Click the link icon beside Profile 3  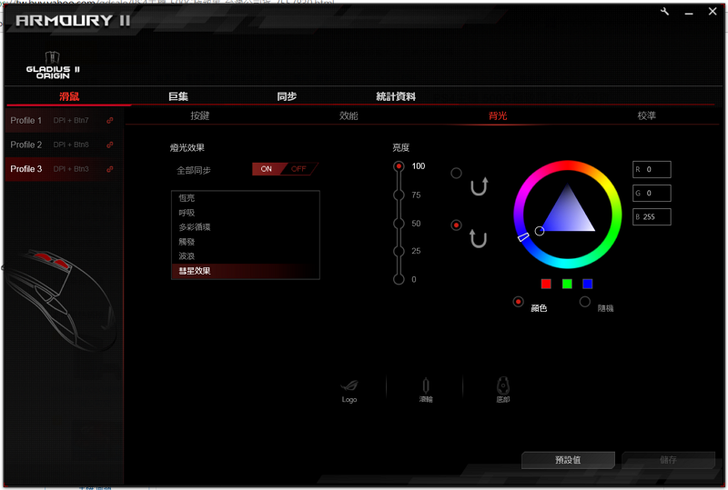[x=110, y=169]
